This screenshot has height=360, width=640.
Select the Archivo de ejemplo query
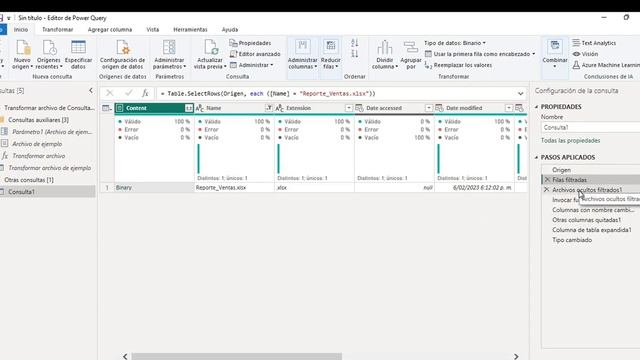tap(37, 144)
